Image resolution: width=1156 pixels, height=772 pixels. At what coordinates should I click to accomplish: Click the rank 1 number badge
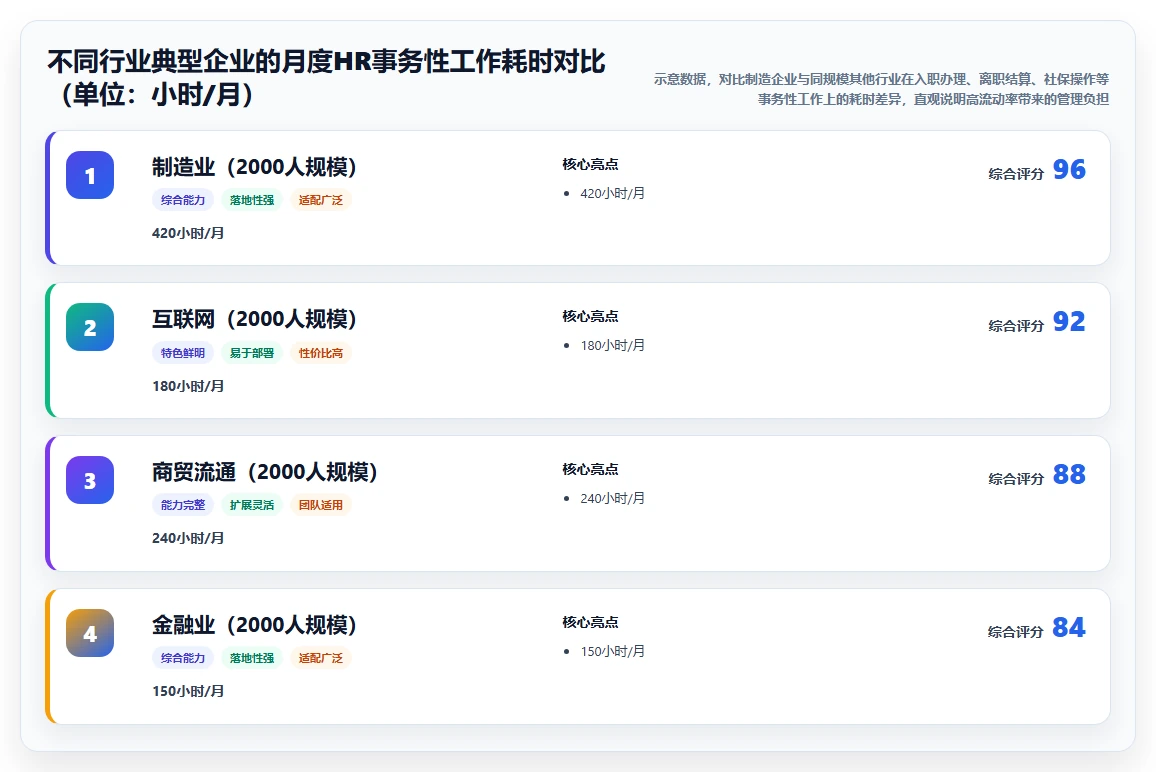click(x=90, y=175)
